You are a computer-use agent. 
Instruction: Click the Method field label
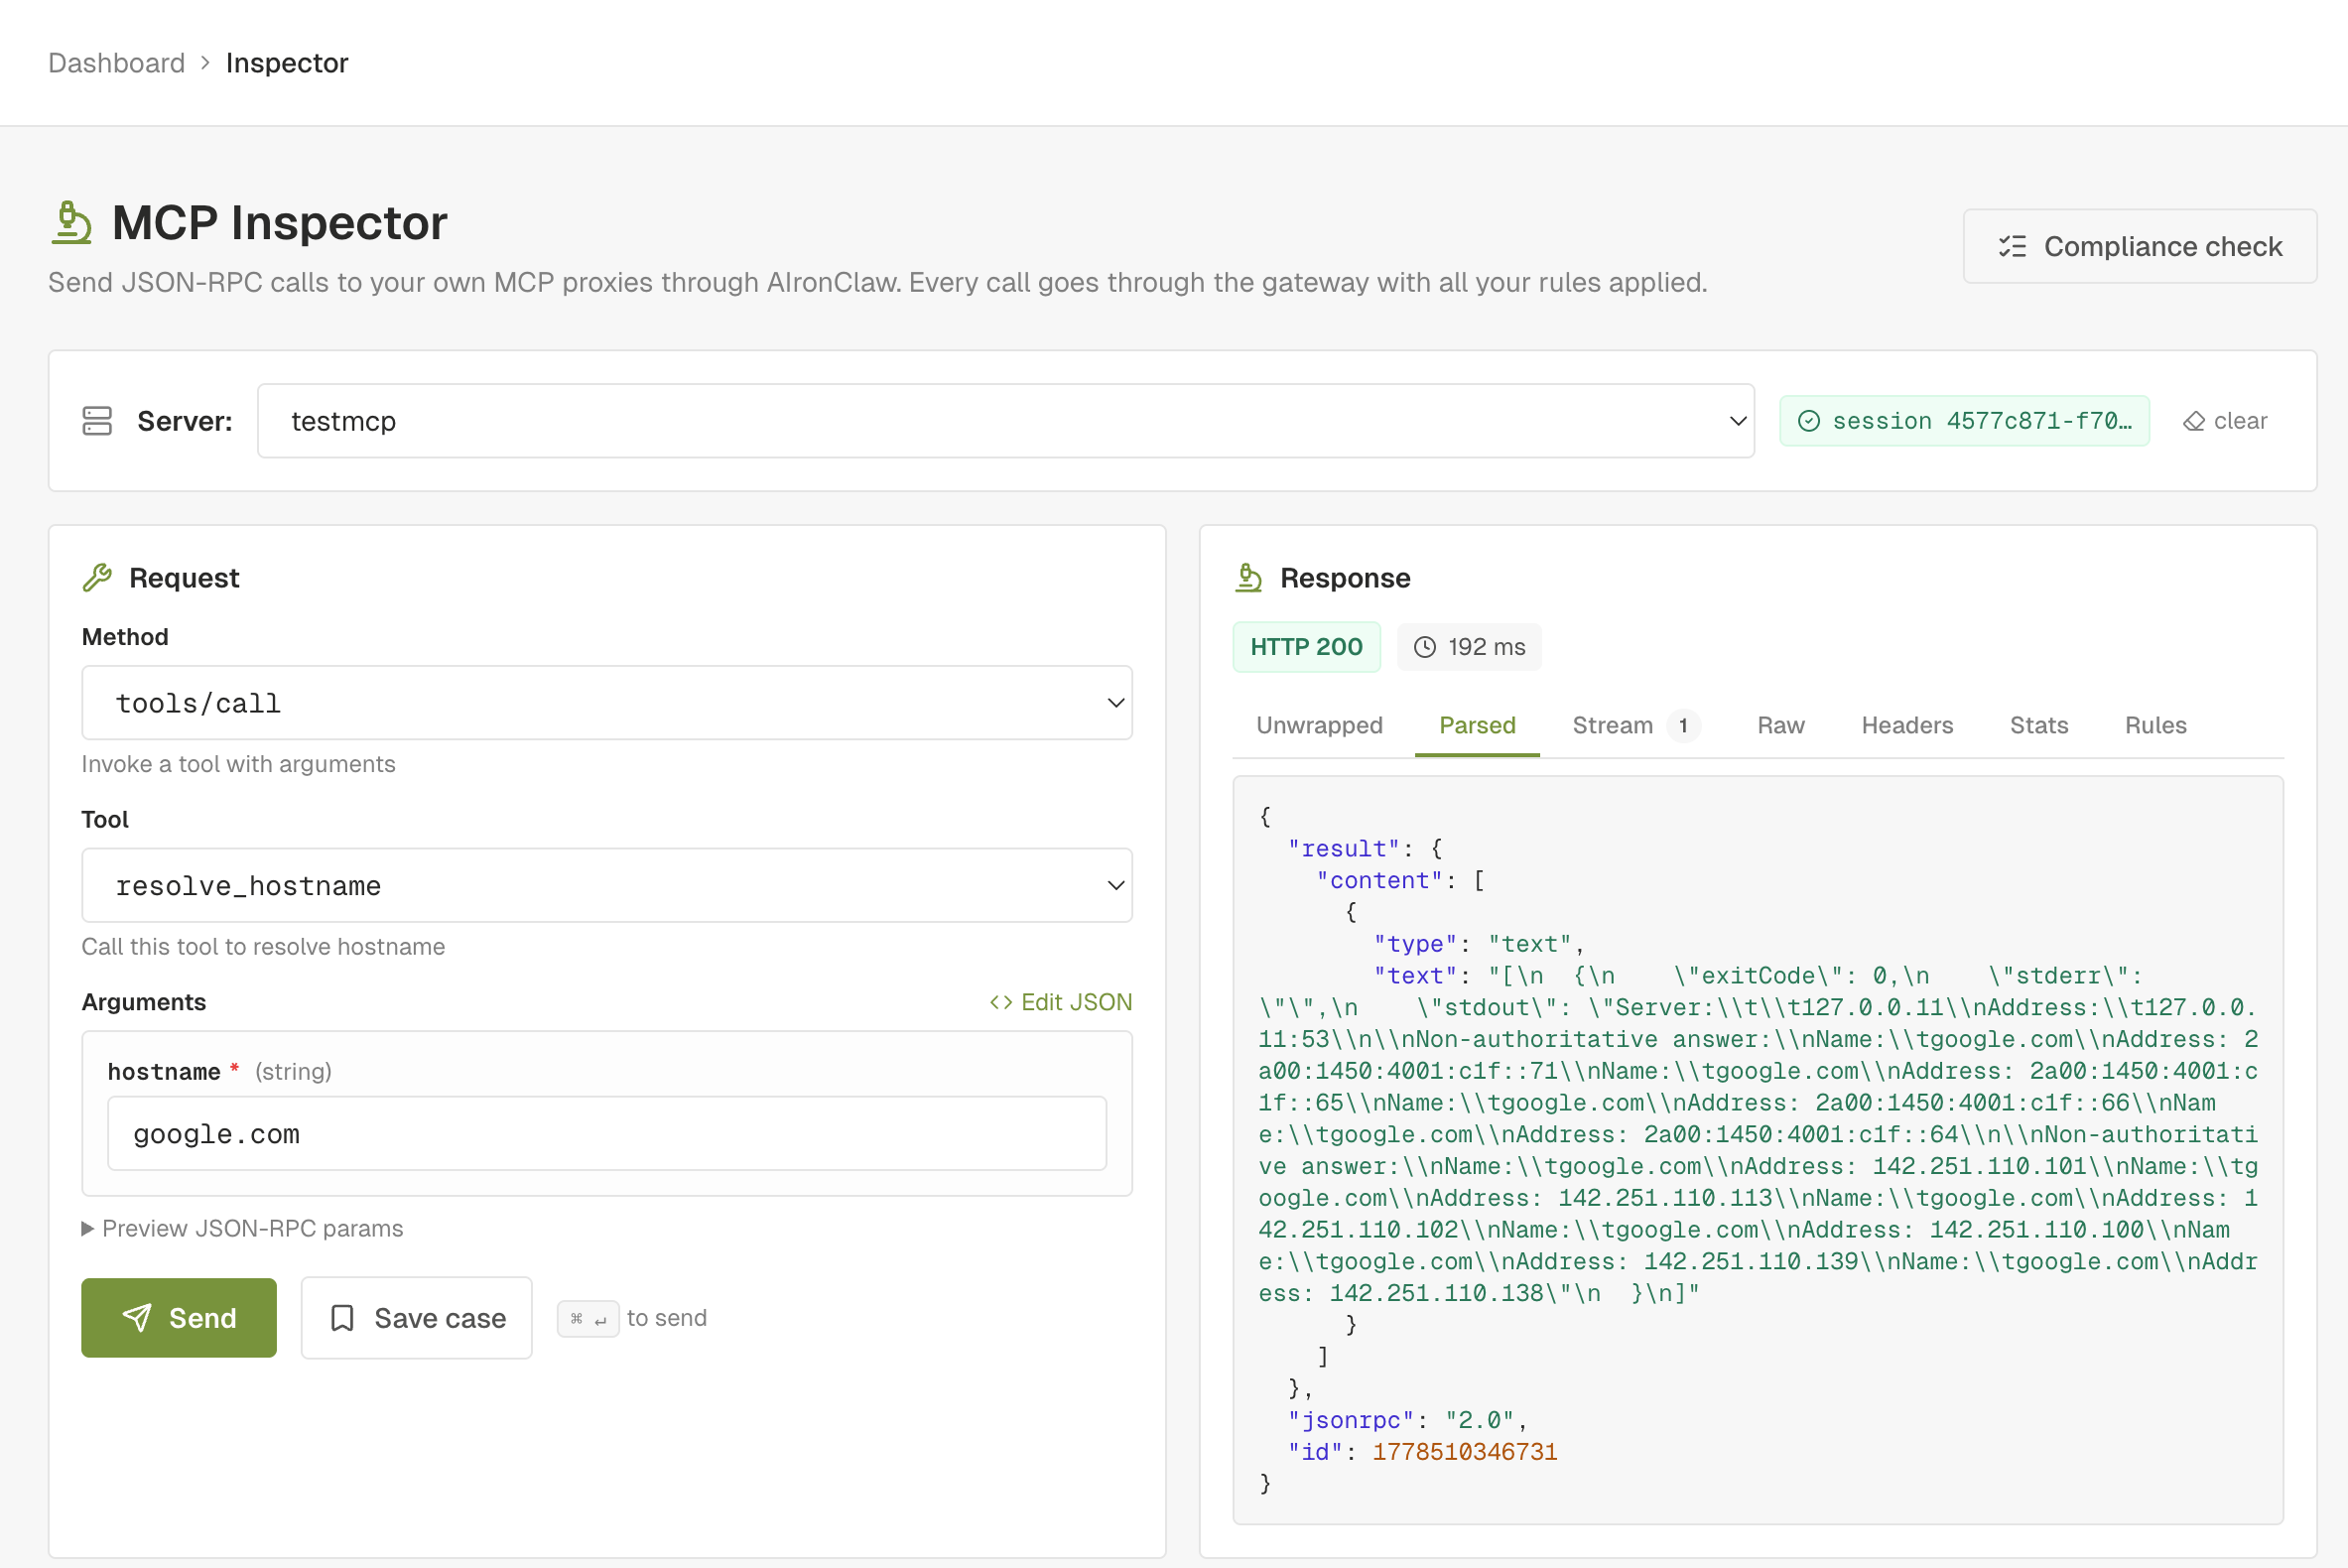pos(125,637)
